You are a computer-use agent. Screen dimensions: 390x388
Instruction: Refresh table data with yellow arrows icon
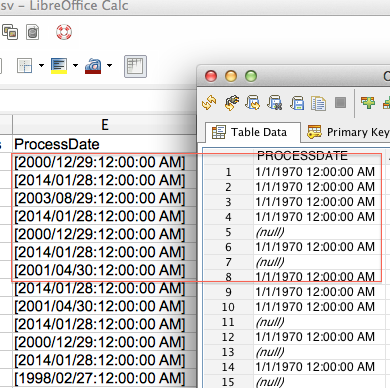[209, 103]
